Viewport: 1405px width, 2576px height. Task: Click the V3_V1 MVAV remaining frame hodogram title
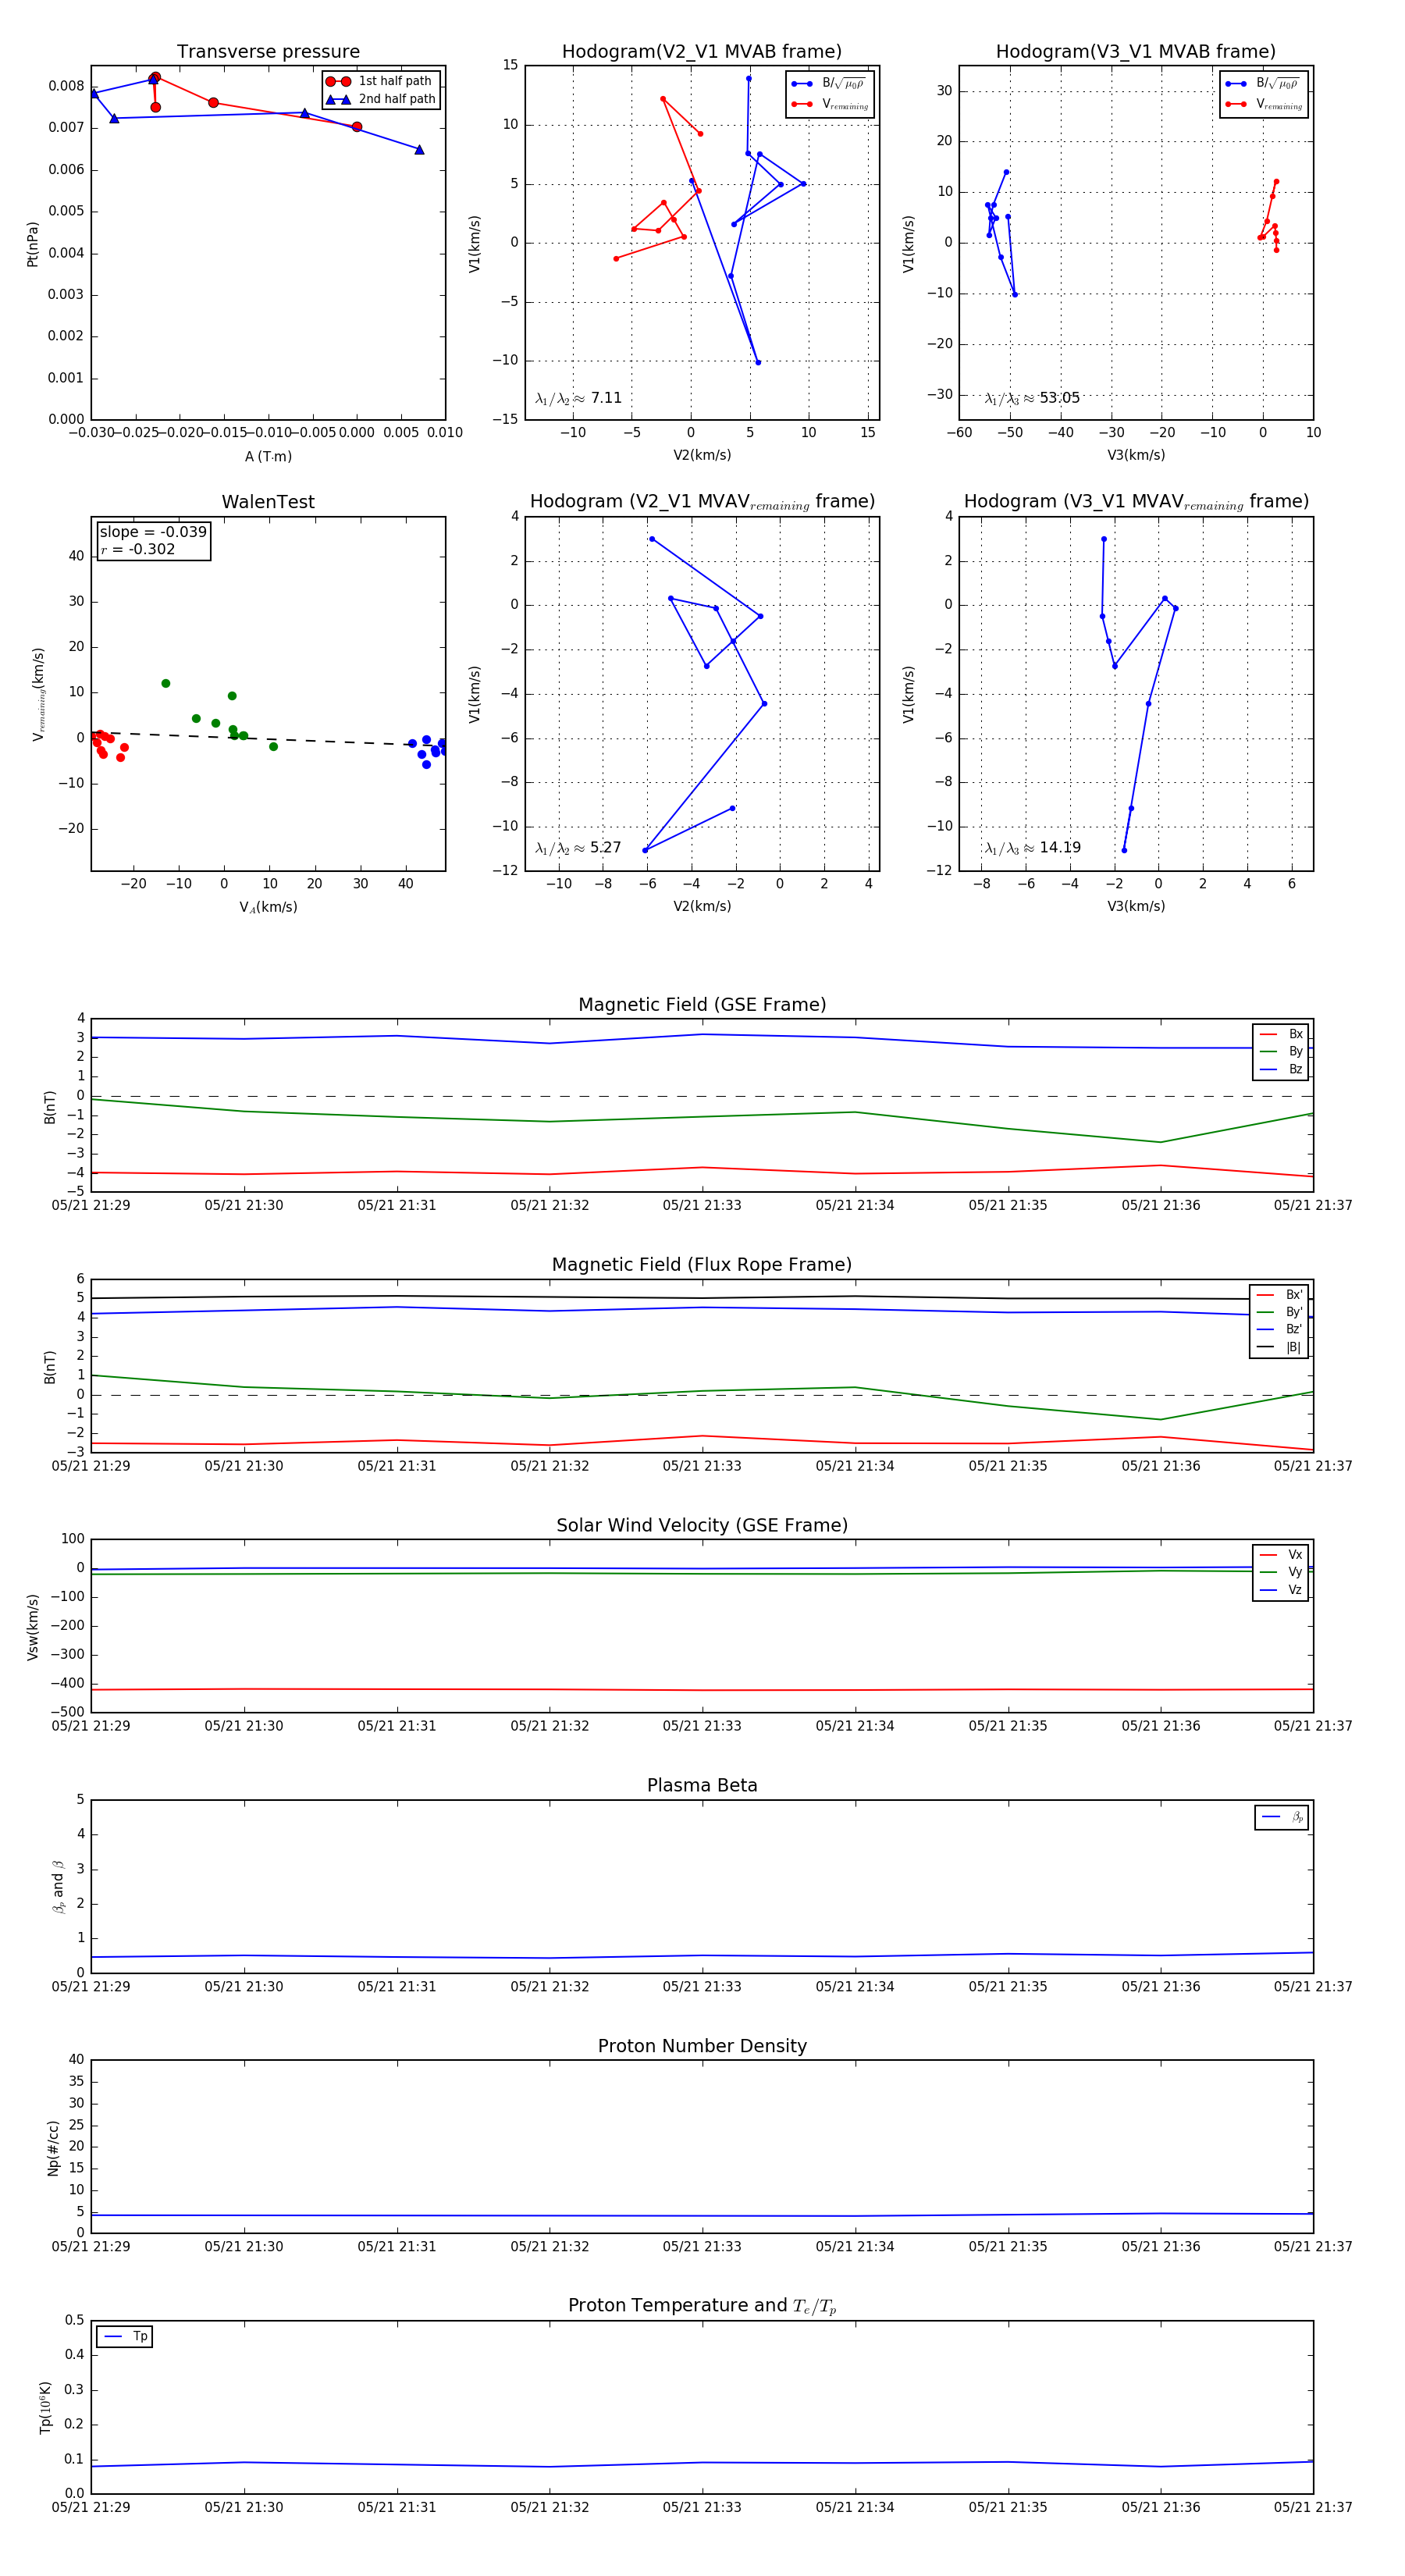pos(1136,502)
